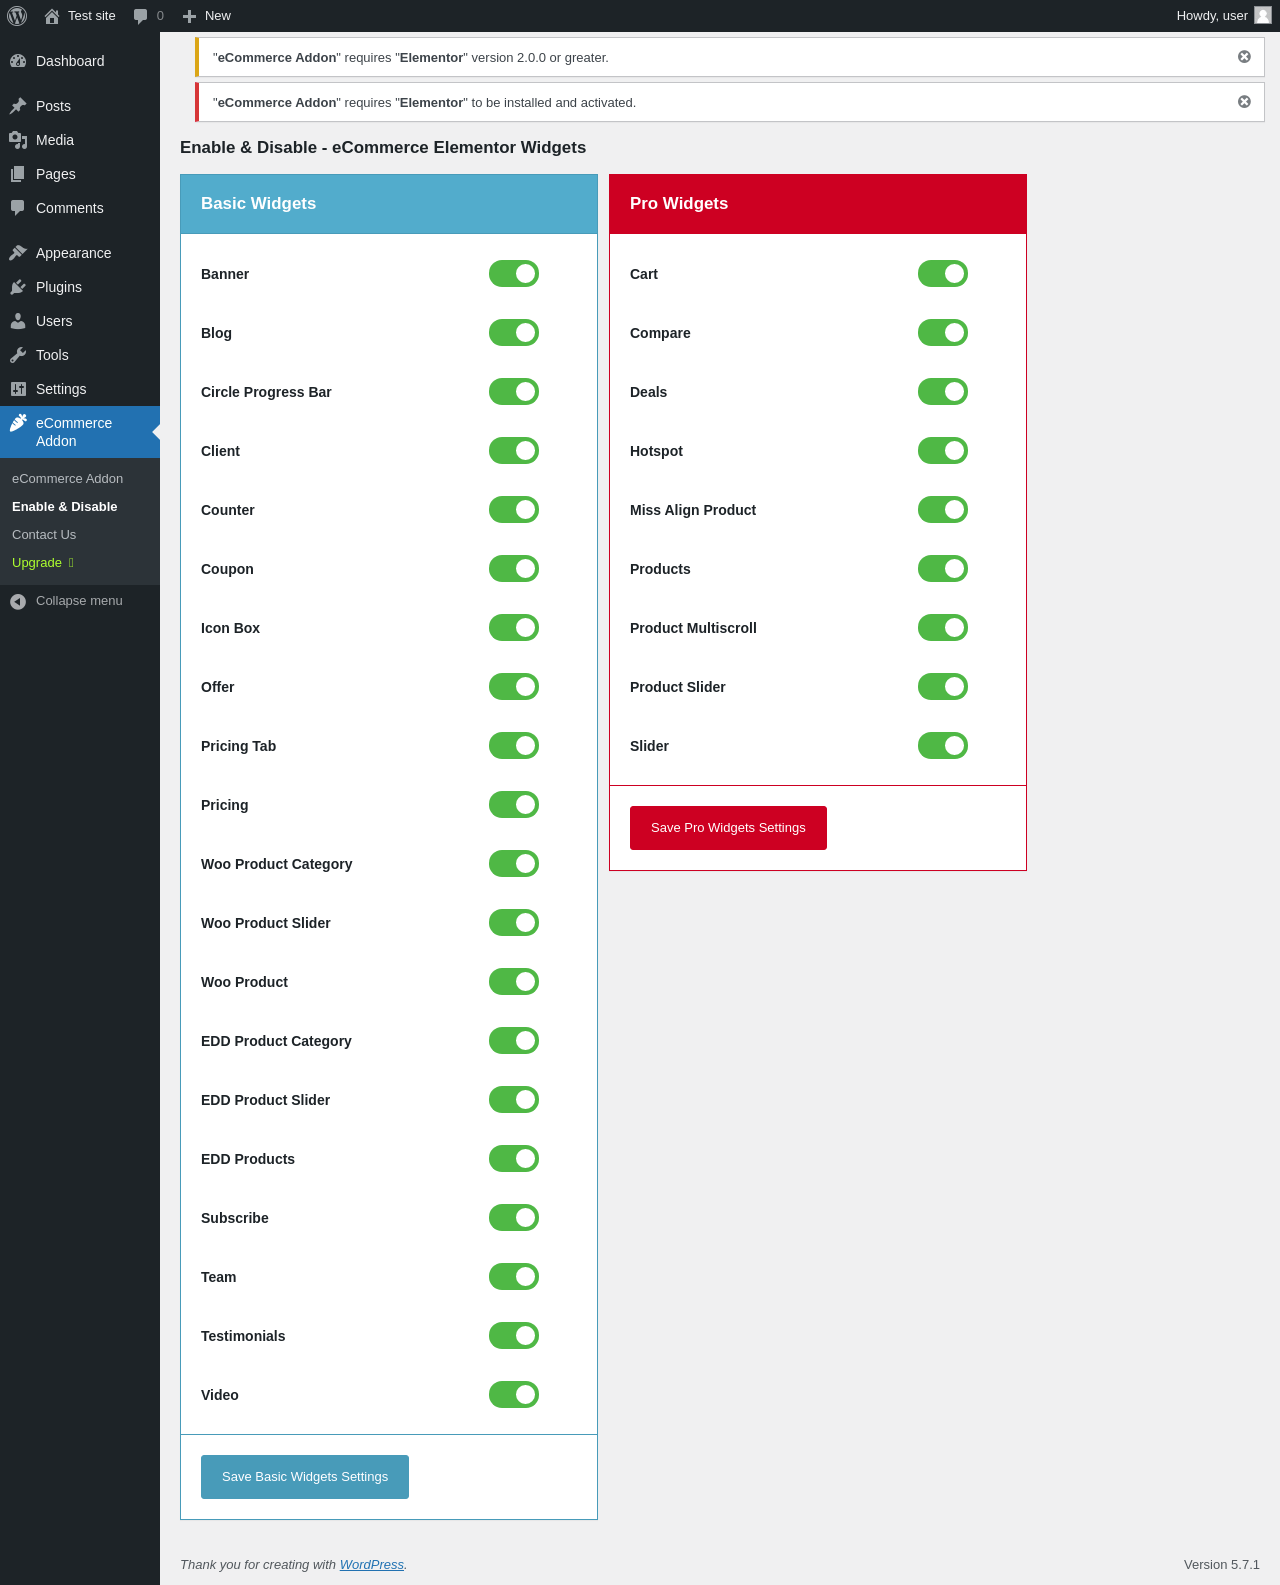The height and width of the screenshot is (1585, 1280).
Task: Switch off the Coupon widget
Action: 514,569
